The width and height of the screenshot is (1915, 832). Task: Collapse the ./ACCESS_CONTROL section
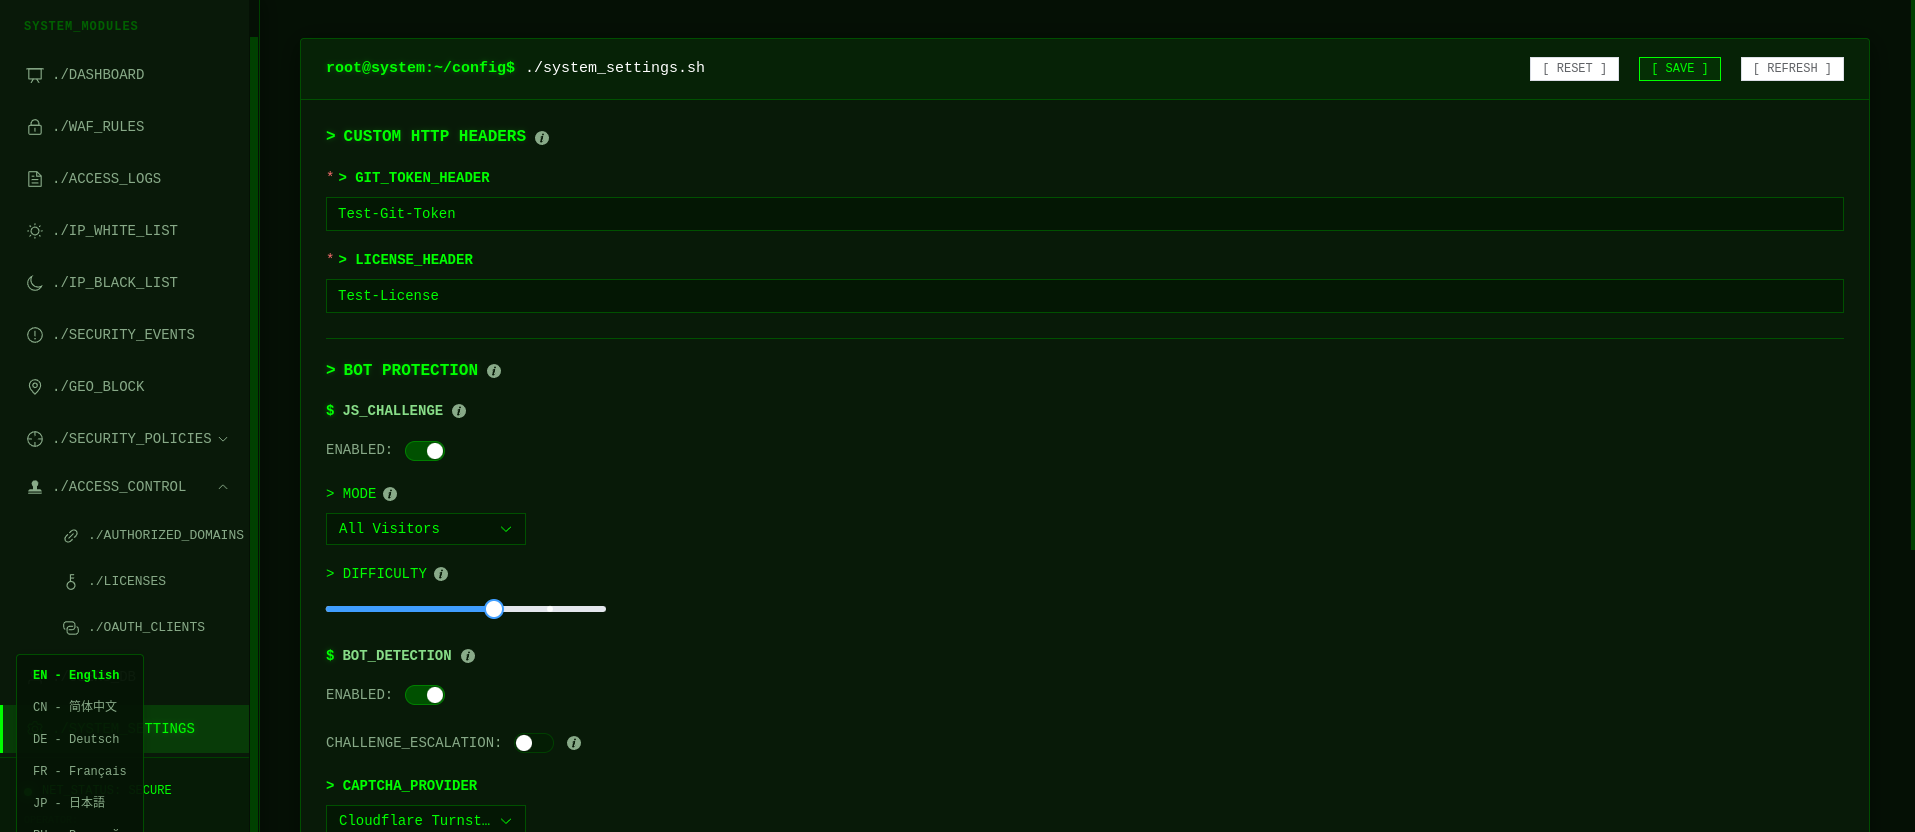click(222, 486)
